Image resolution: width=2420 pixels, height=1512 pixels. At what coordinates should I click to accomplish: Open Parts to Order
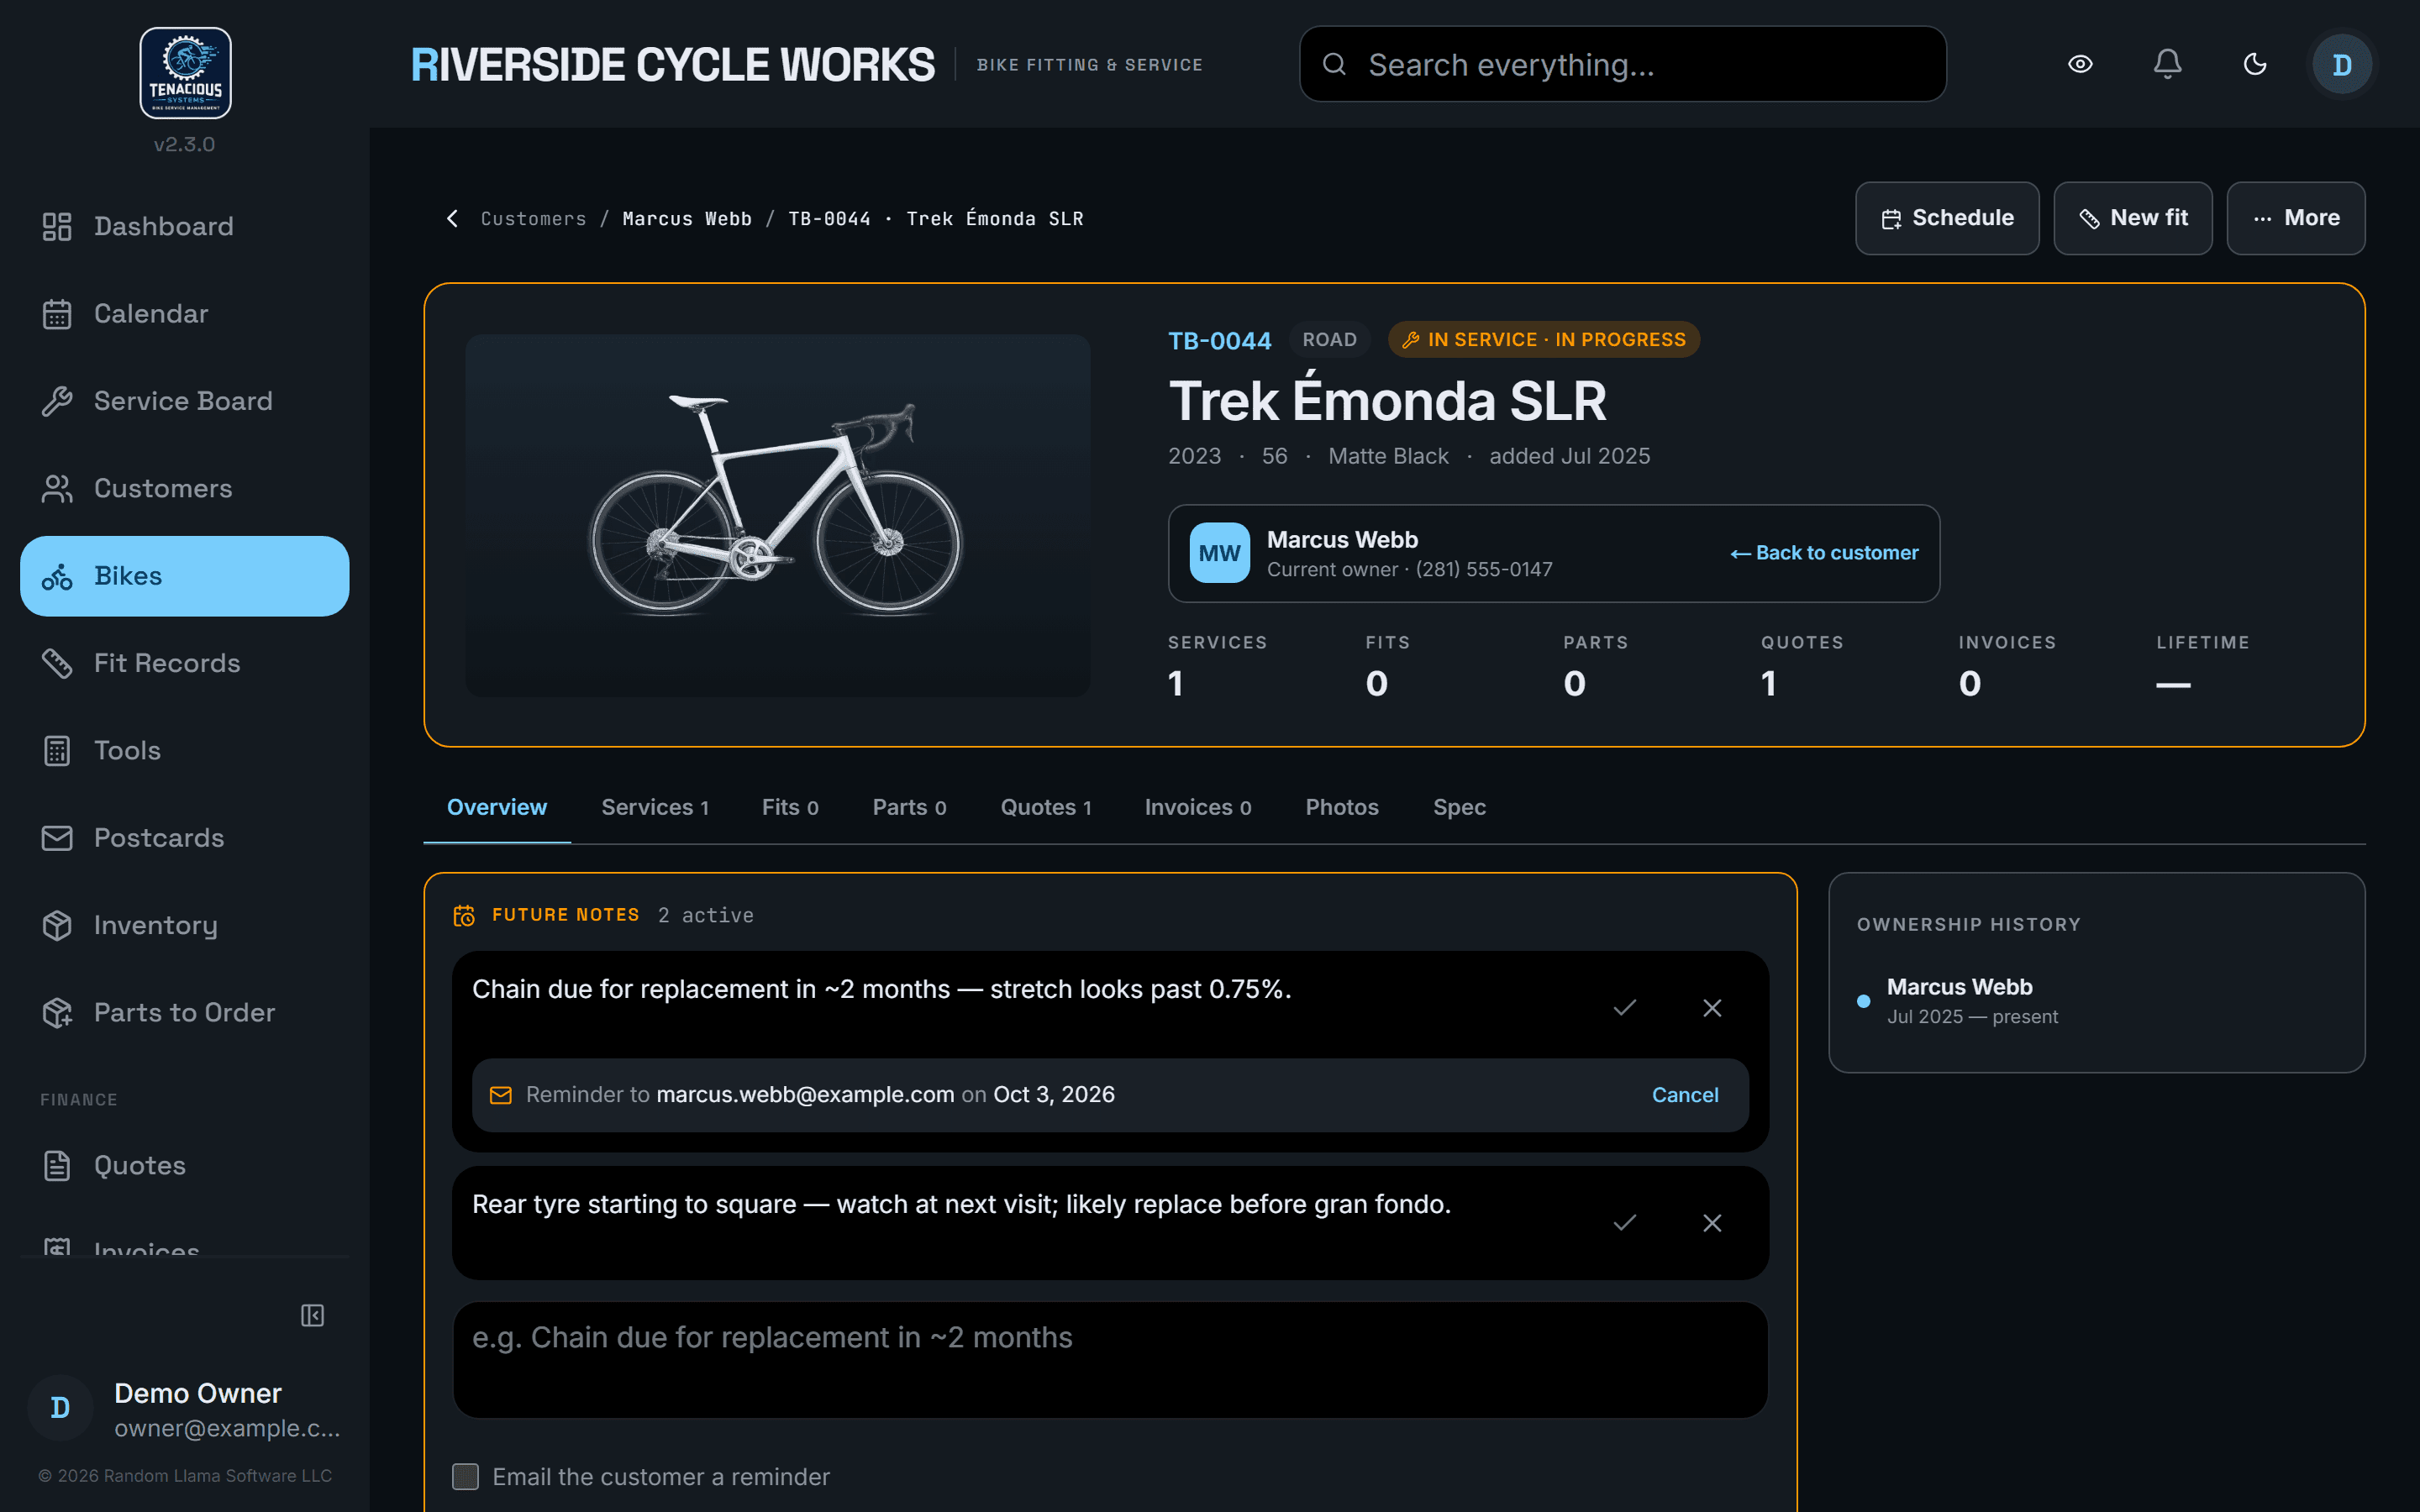(x=184, y=1012)
